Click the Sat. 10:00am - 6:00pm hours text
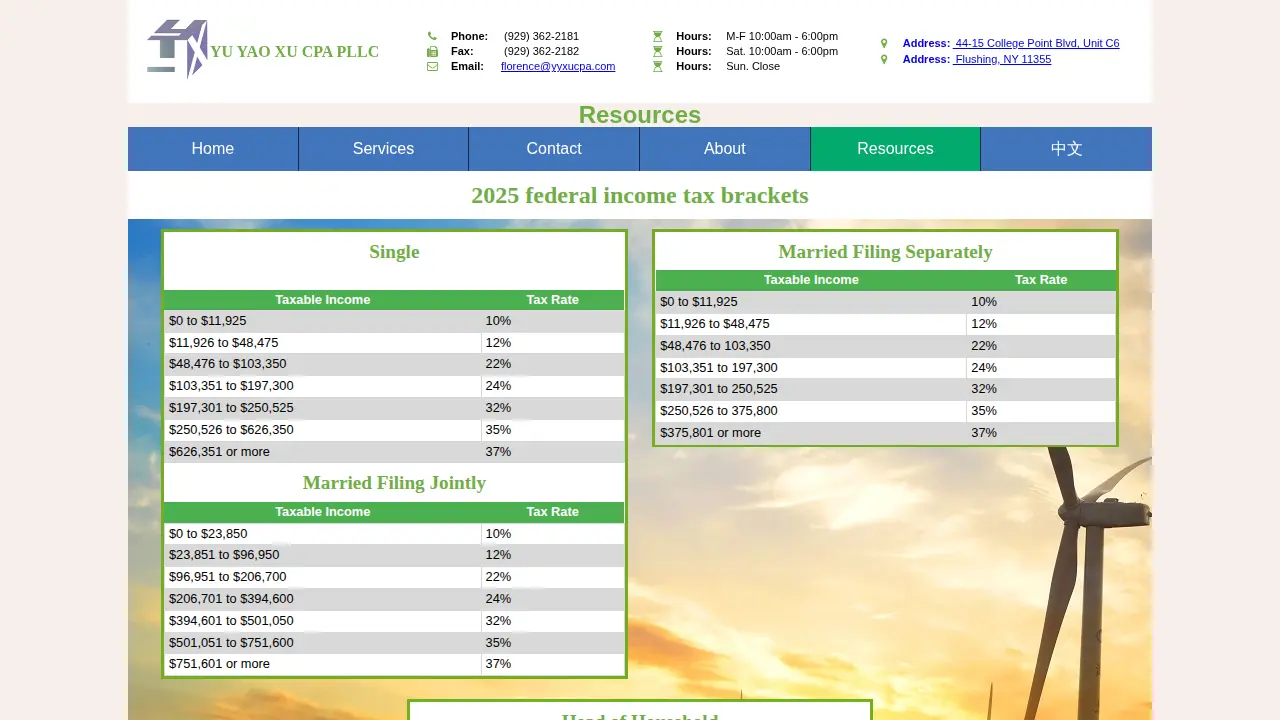This screenshot has height=720, width=1280. tap(782, 51)
